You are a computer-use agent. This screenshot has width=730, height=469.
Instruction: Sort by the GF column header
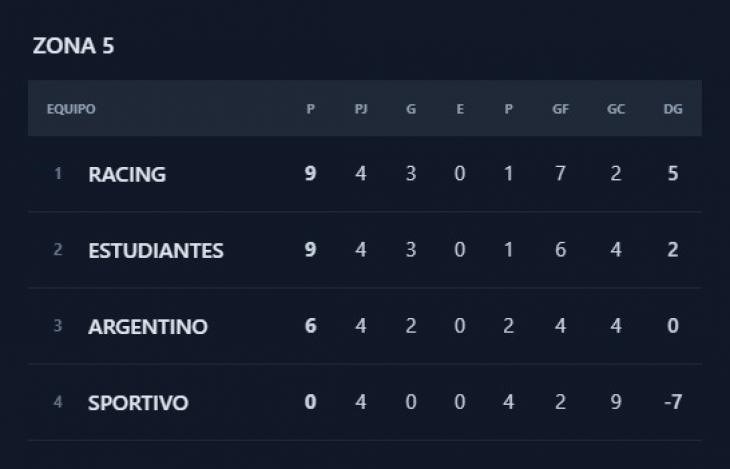(560, 109)
